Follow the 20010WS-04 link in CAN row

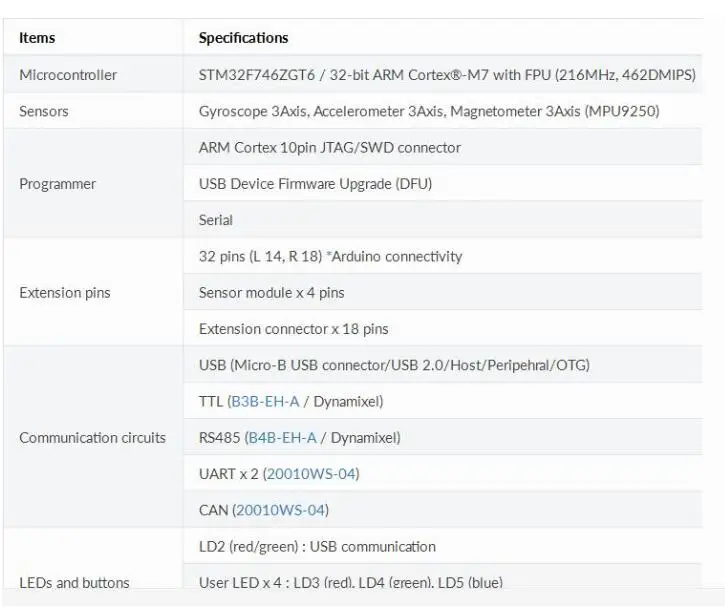point(281,510)
